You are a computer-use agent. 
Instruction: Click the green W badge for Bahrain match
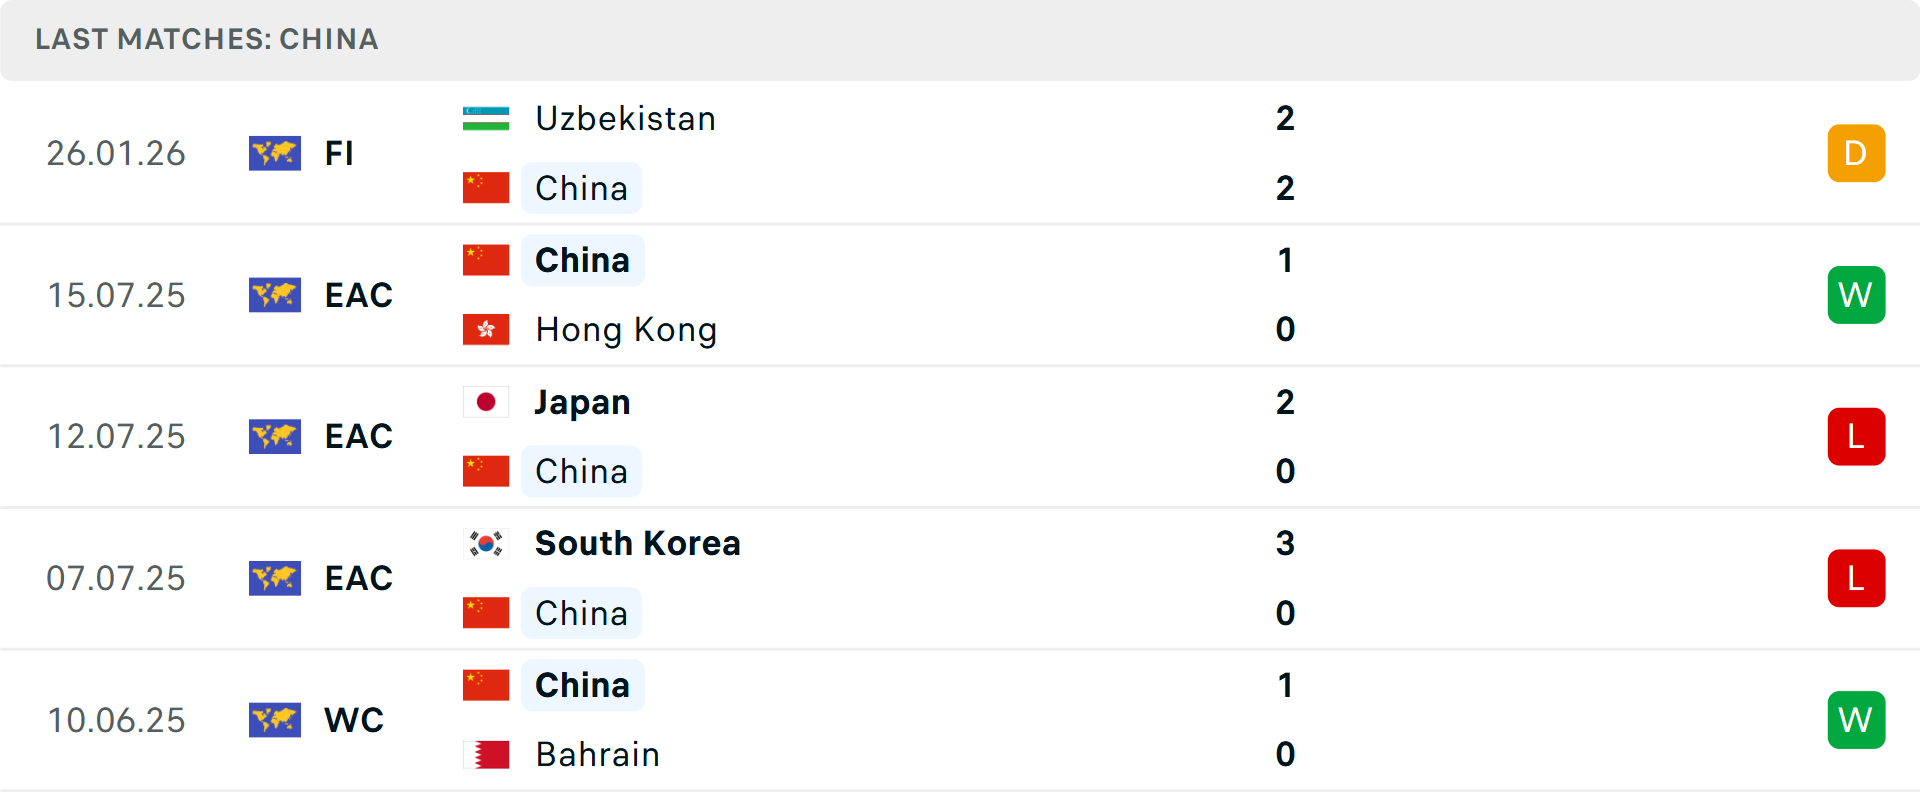point(1855,720)
